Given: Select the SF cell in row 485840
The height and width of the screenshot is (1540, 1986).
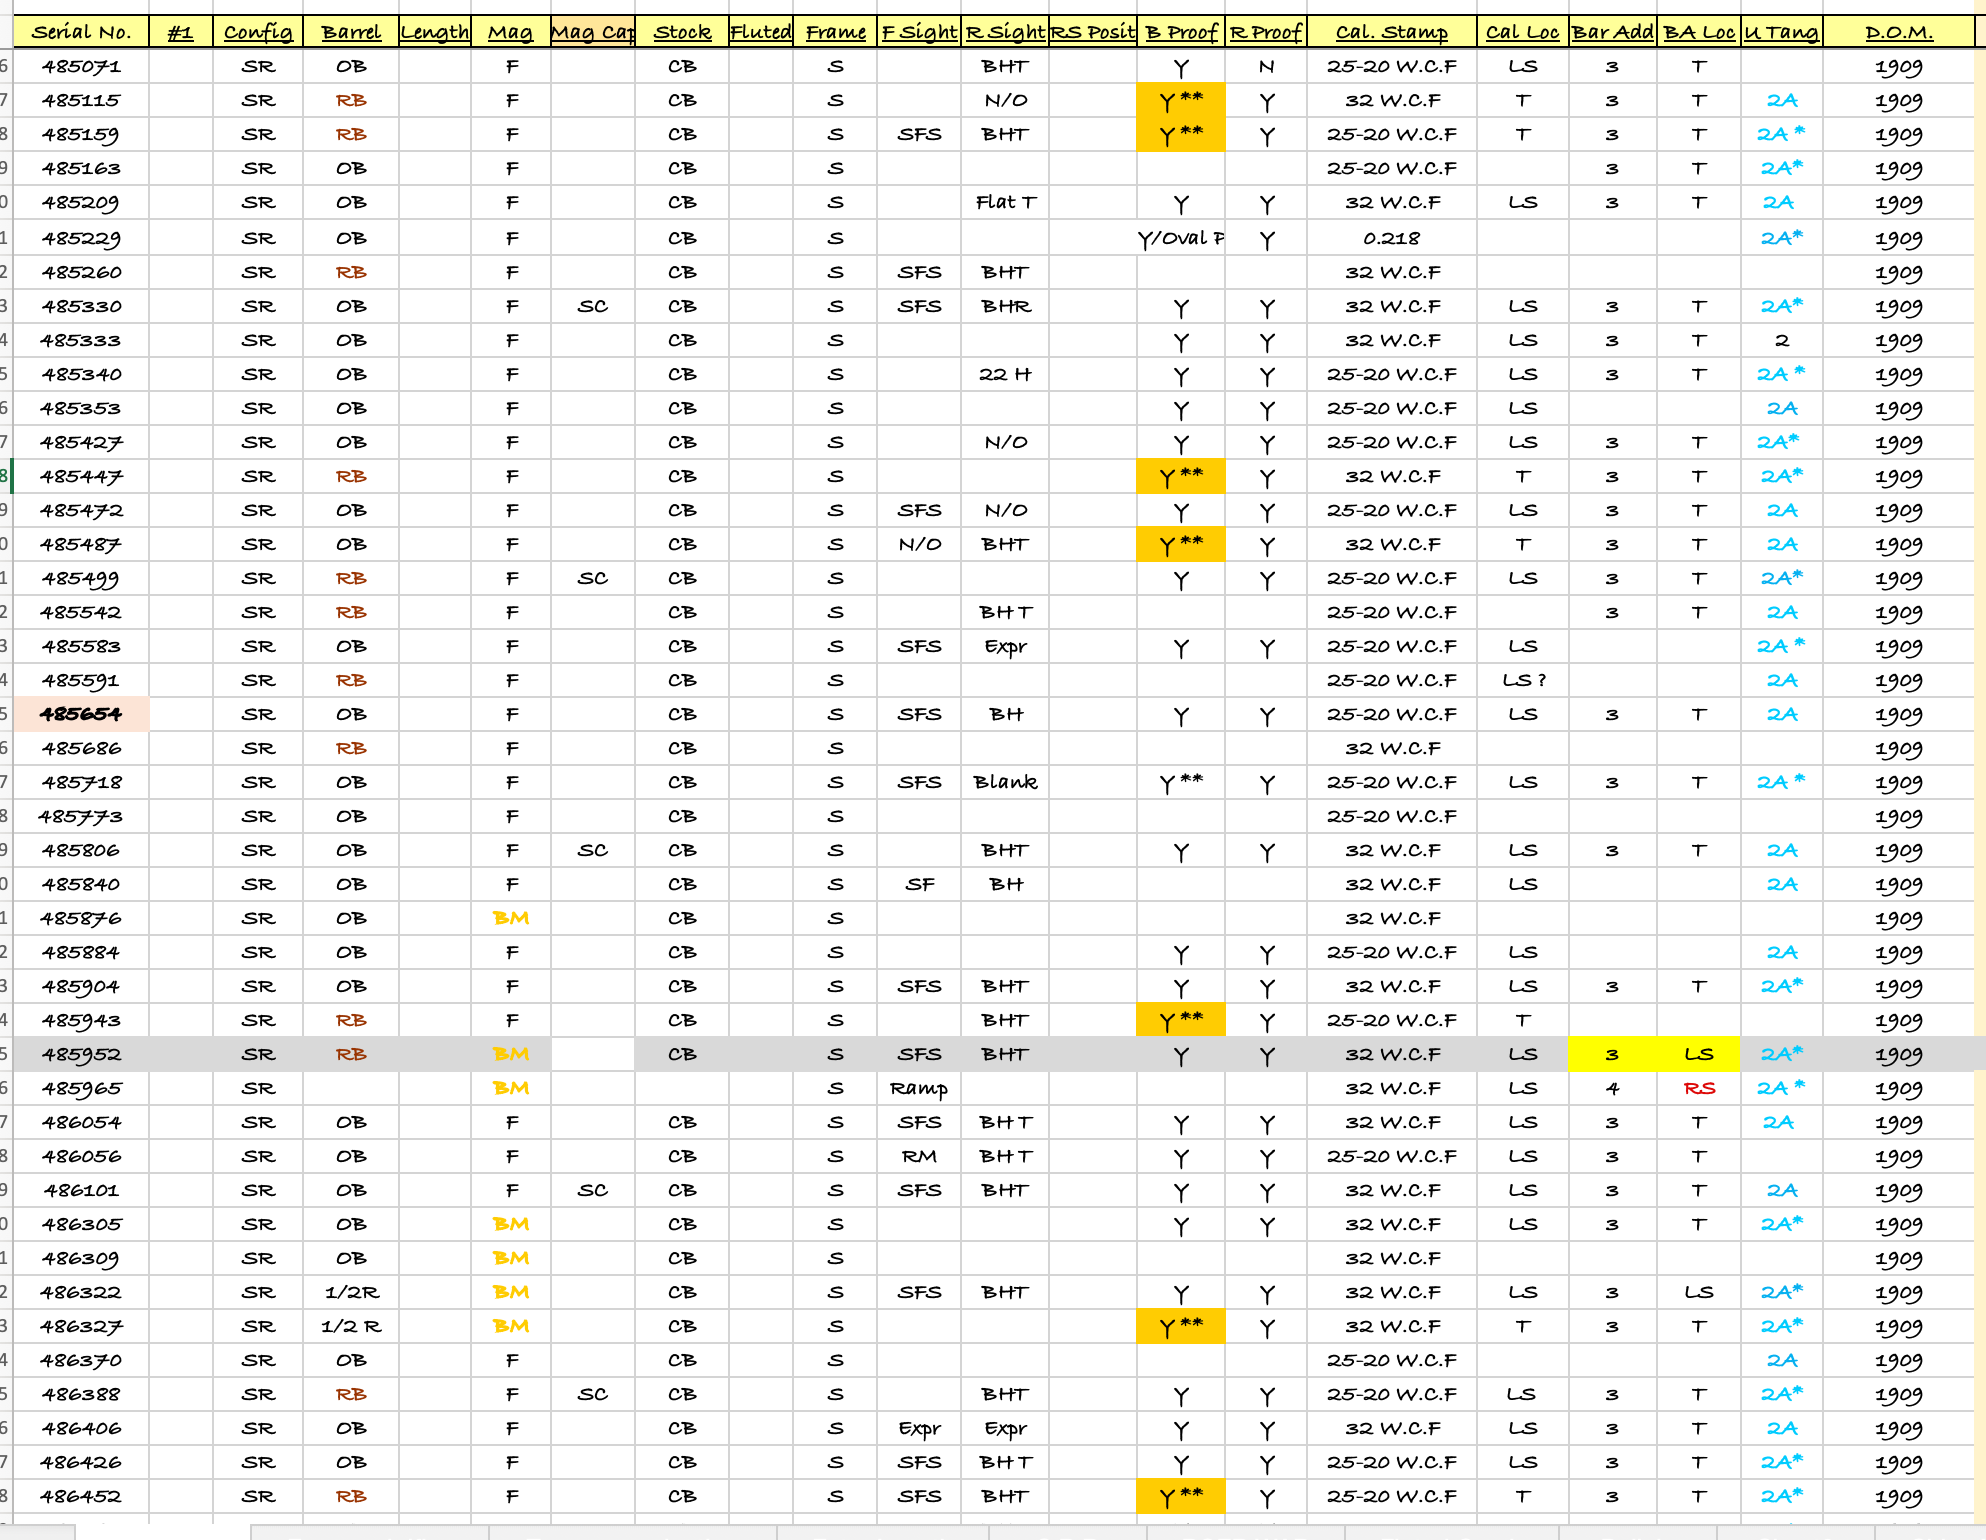Looking at the screenshot, I should pyautogui.click(x=919, y=884).
